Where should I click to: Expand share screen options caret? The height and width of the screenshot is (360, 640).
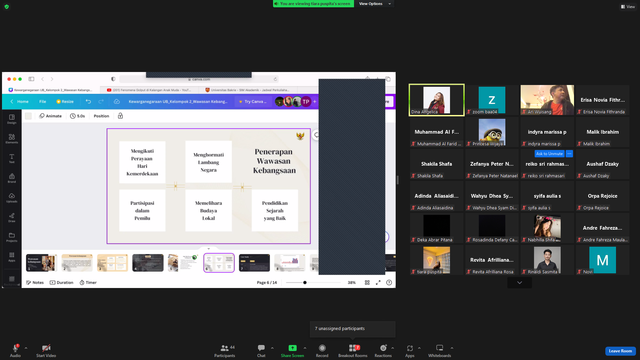tap(305, 348)
